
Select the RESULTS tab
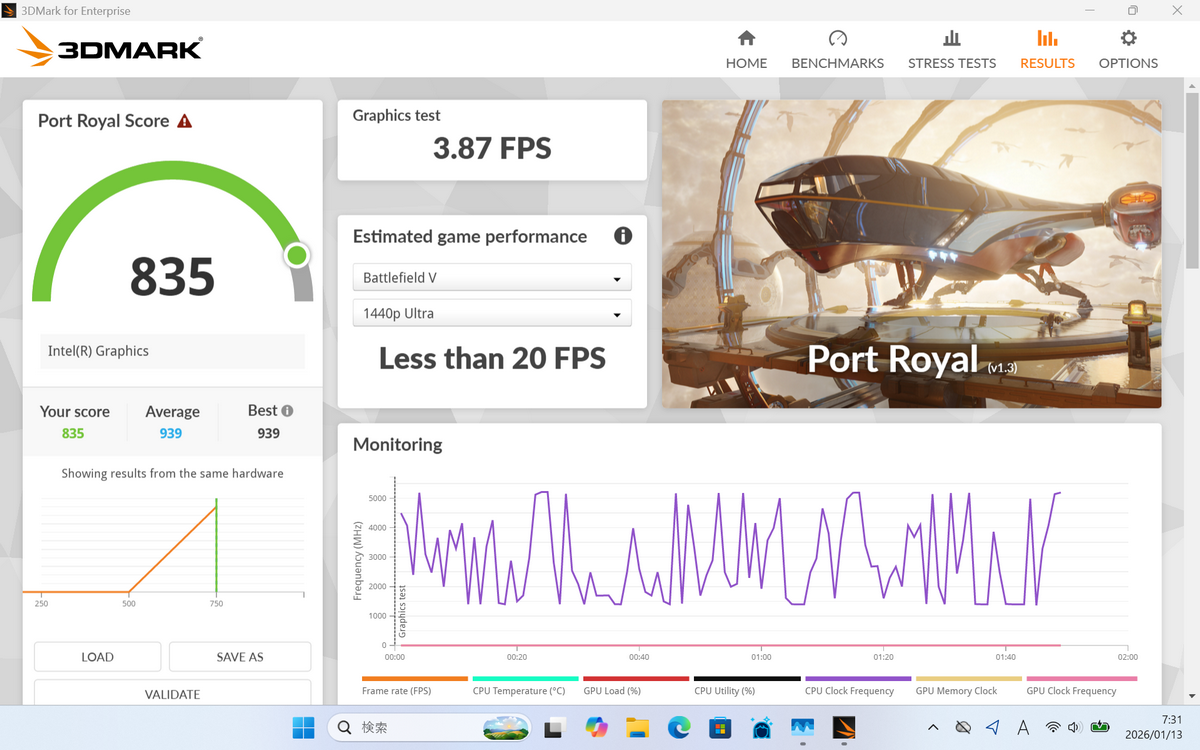(x=1047, y=50)
